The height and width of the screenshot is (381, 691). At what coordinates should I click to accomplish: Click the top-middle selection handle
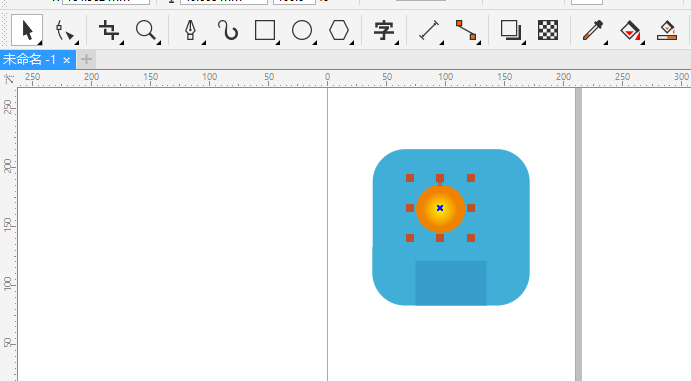440,178
